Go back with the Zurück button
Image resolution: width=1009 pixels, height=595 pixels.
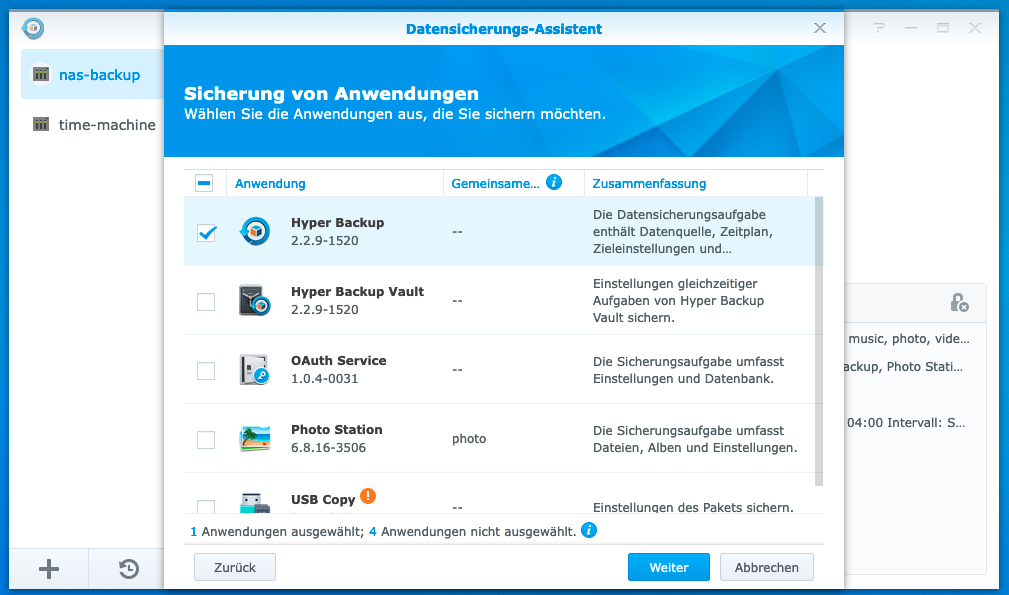click(x=234, y=567)
